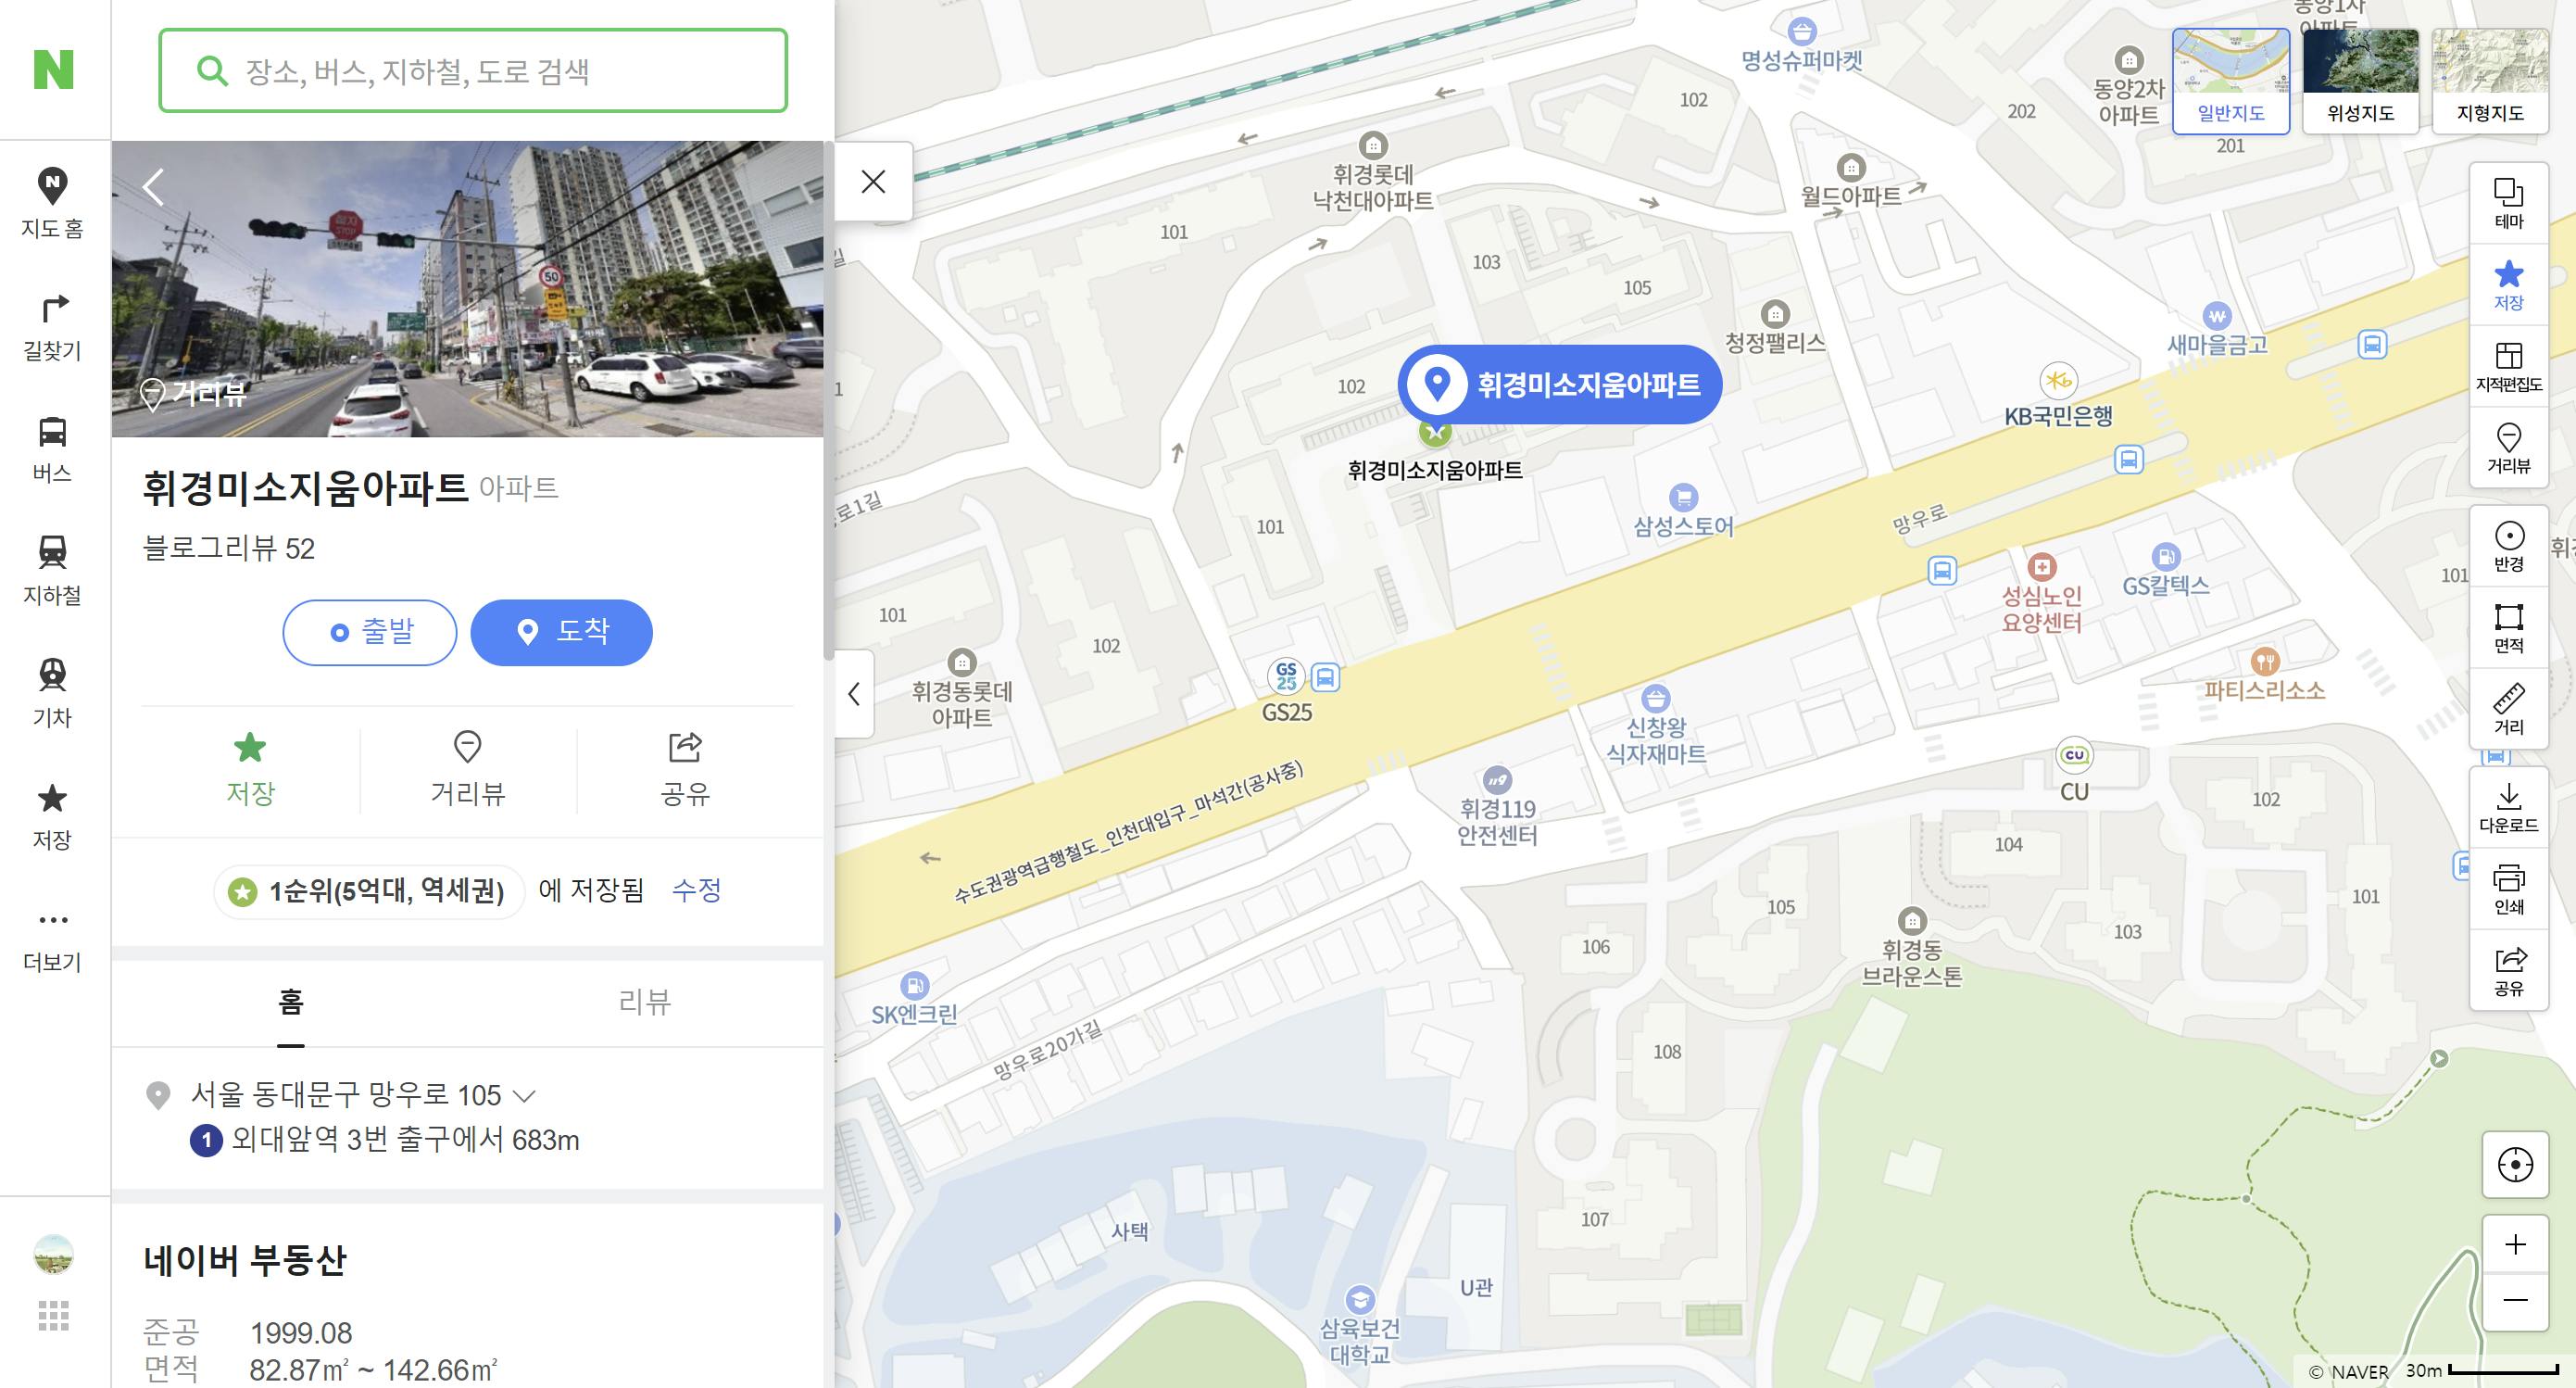
Task: Activate the 거리 ruler distance tool
Action: tap(2508, 709)
